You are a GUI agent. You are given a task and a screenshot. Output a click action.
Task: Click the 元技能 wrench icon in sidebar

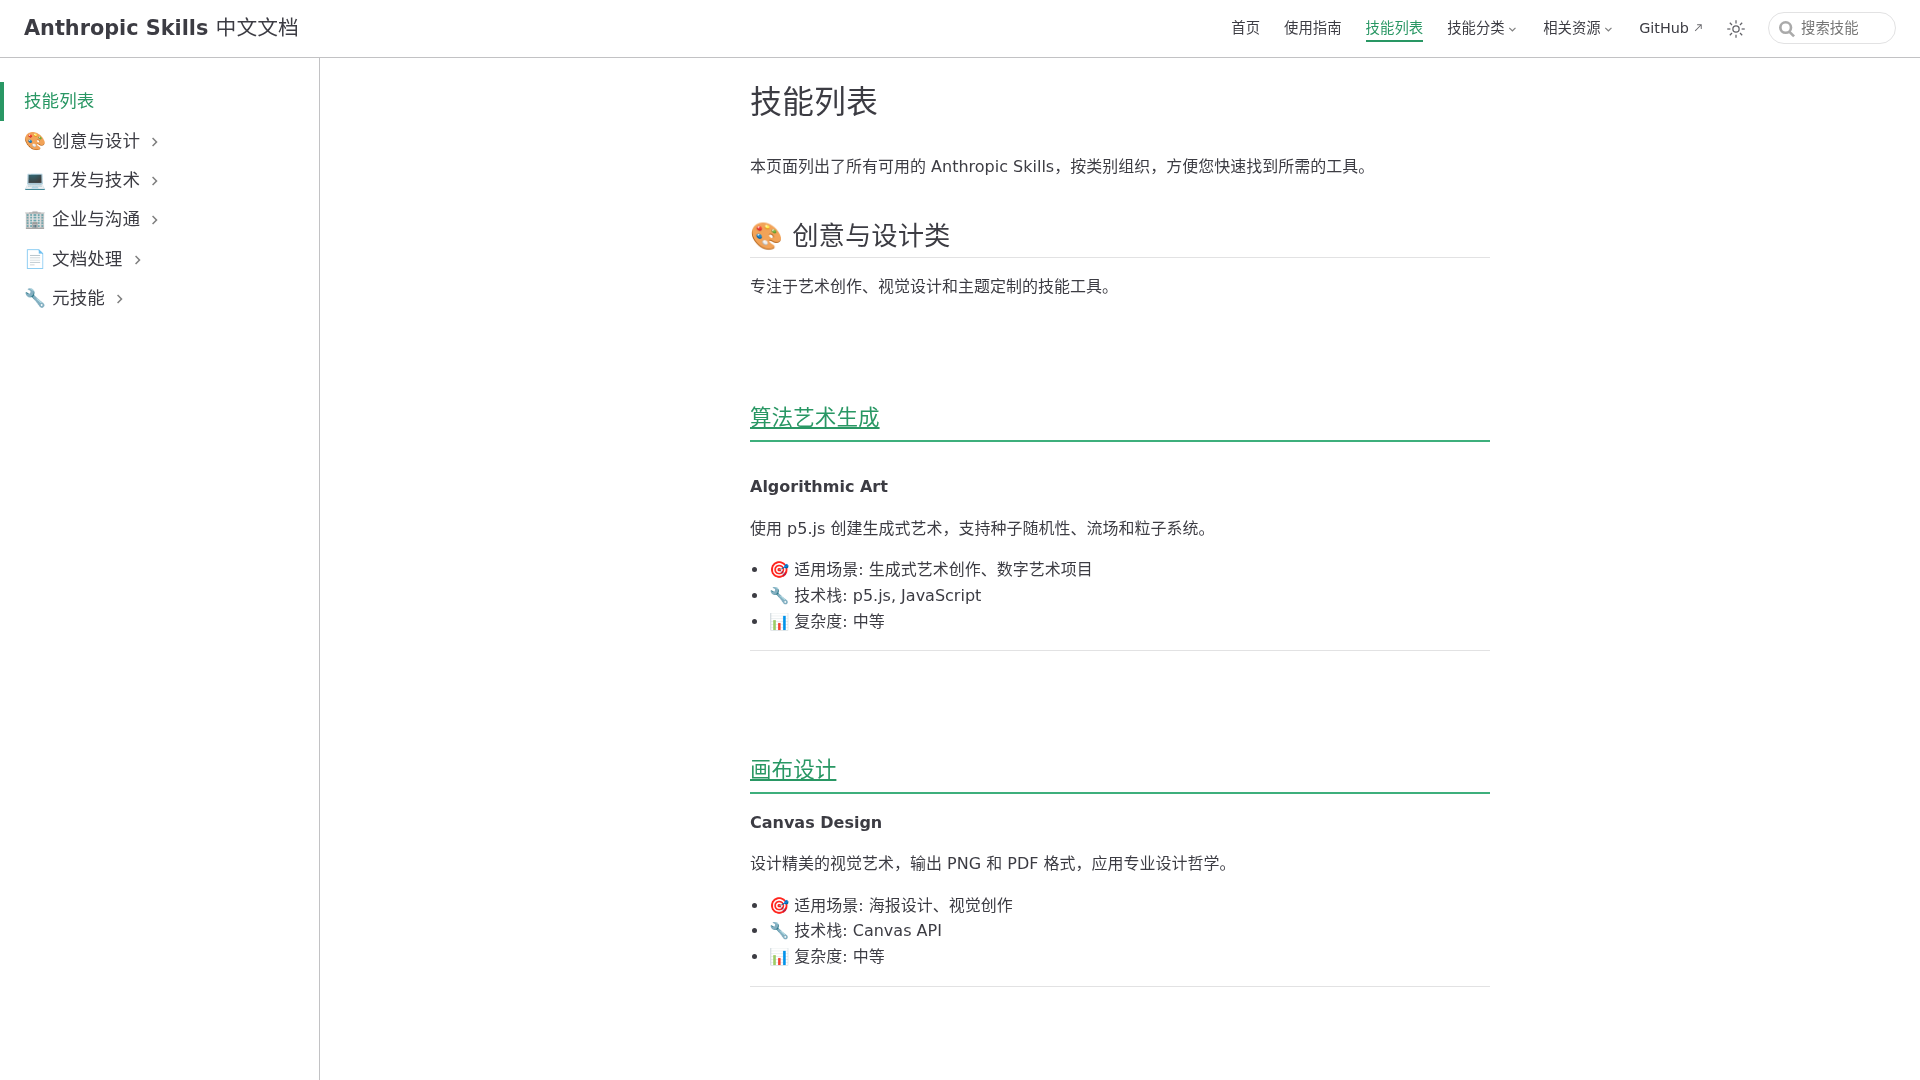point(34,298)
